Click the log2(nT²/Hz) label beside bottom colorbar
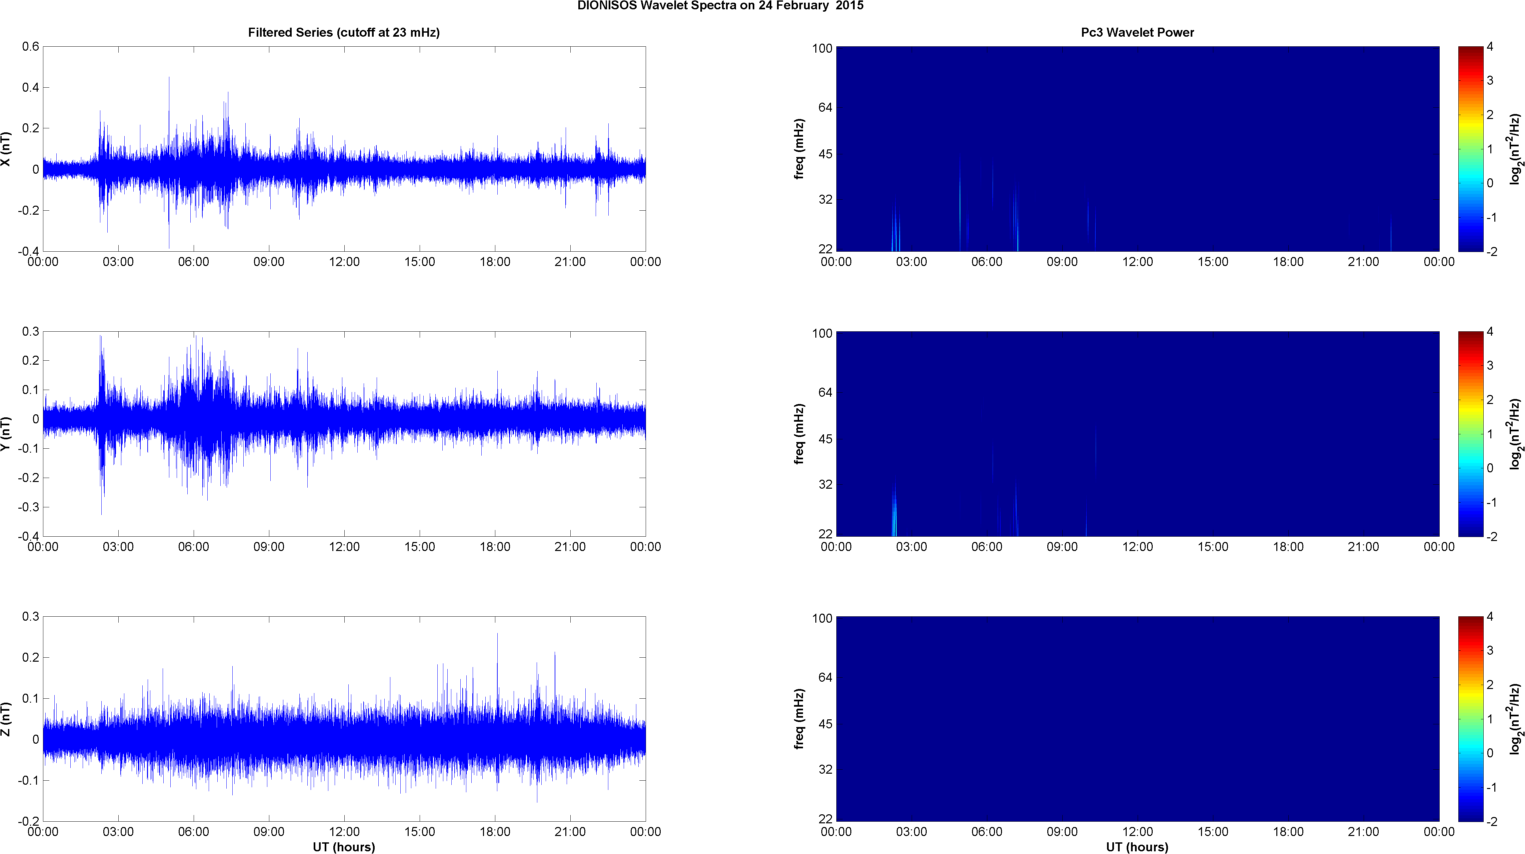The height and width of the screenshot is (854, 1525). pos(1516,719)
